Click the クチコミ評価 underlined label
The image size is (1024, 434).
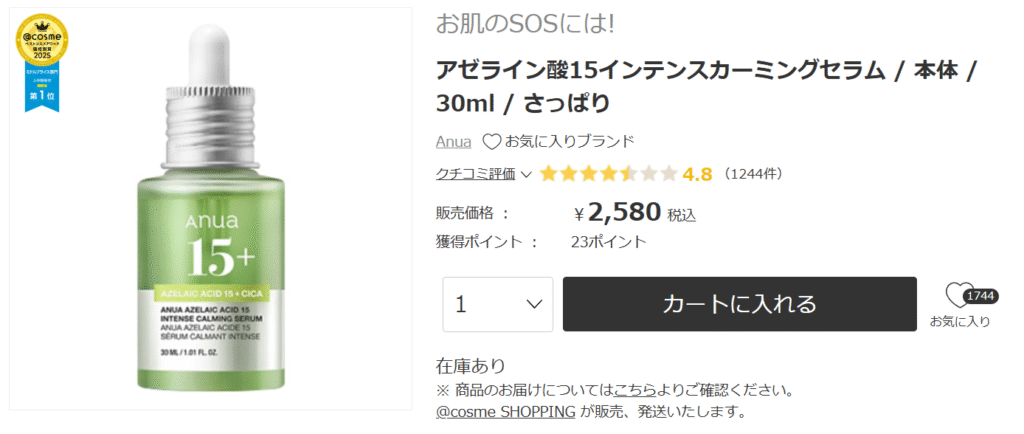476,174
